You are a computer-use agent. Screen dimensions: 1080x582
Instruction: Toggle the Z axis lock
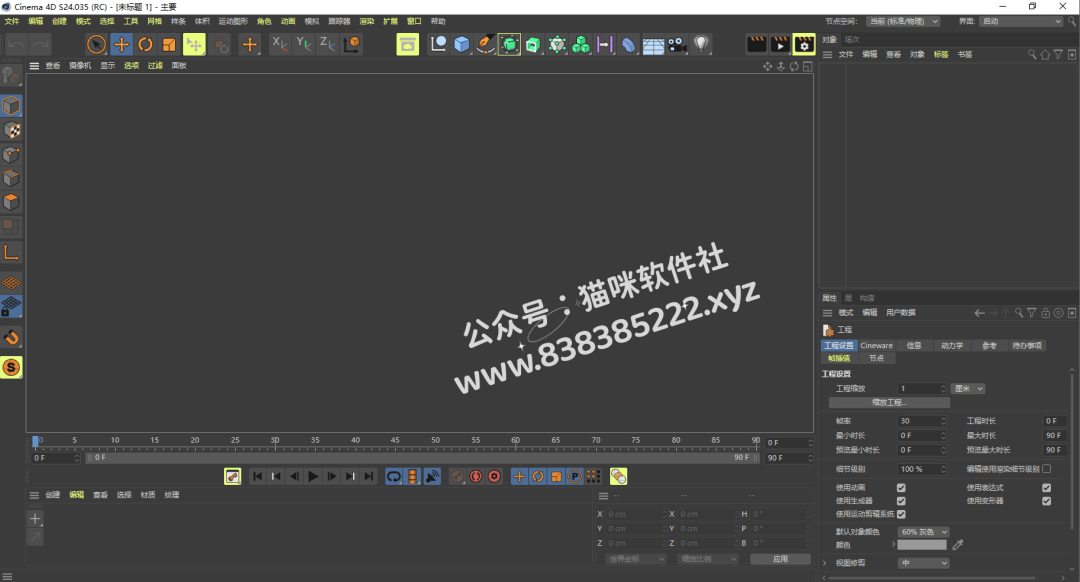click(x=327, y=44)
